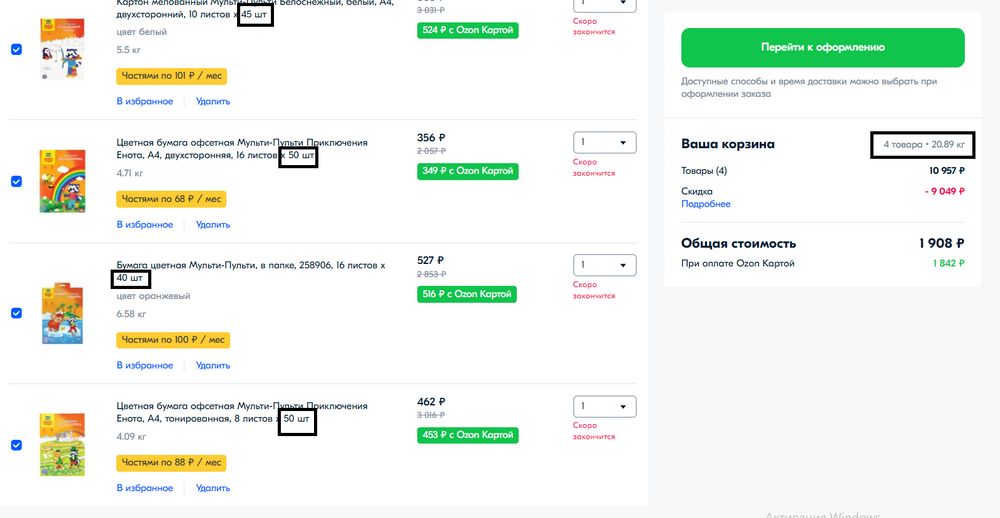Open quantity dropdown for the 356 ₽ item

[x=604, y=143]
